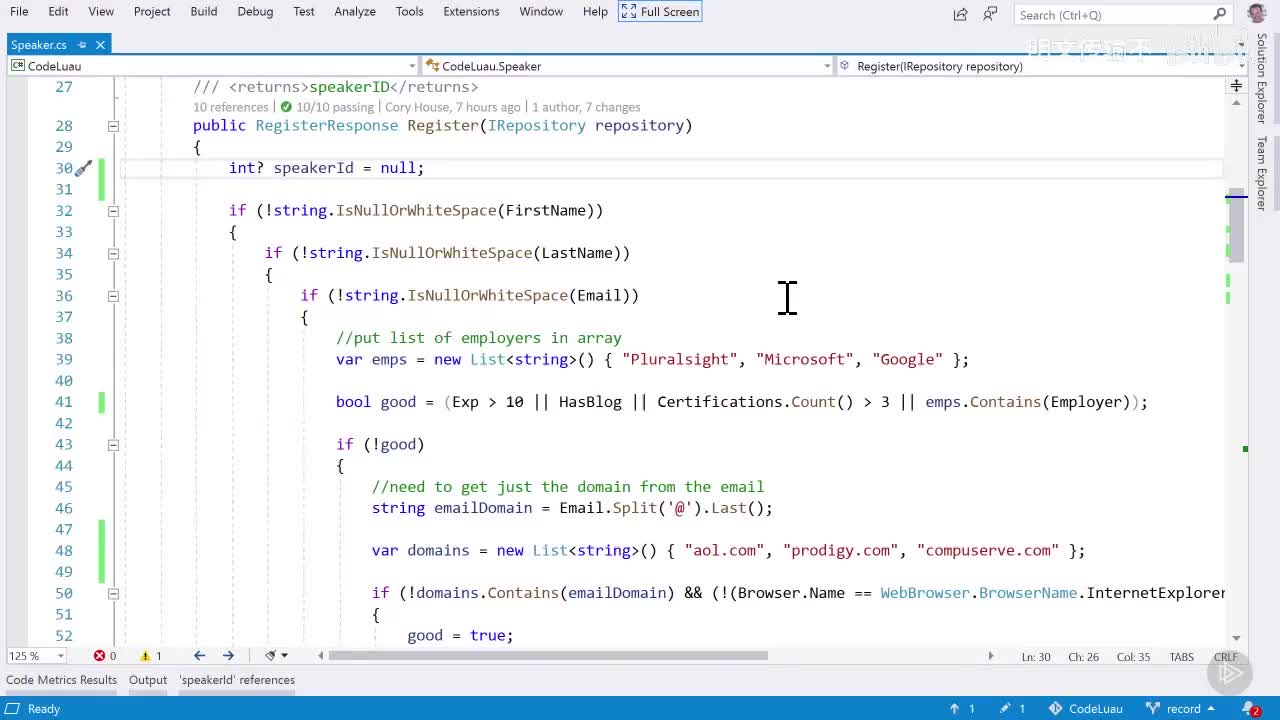The height and width of the screenshot is (720, 1280).
Task: Click the green passing tests check icon
Action: [x=286, y=107]
